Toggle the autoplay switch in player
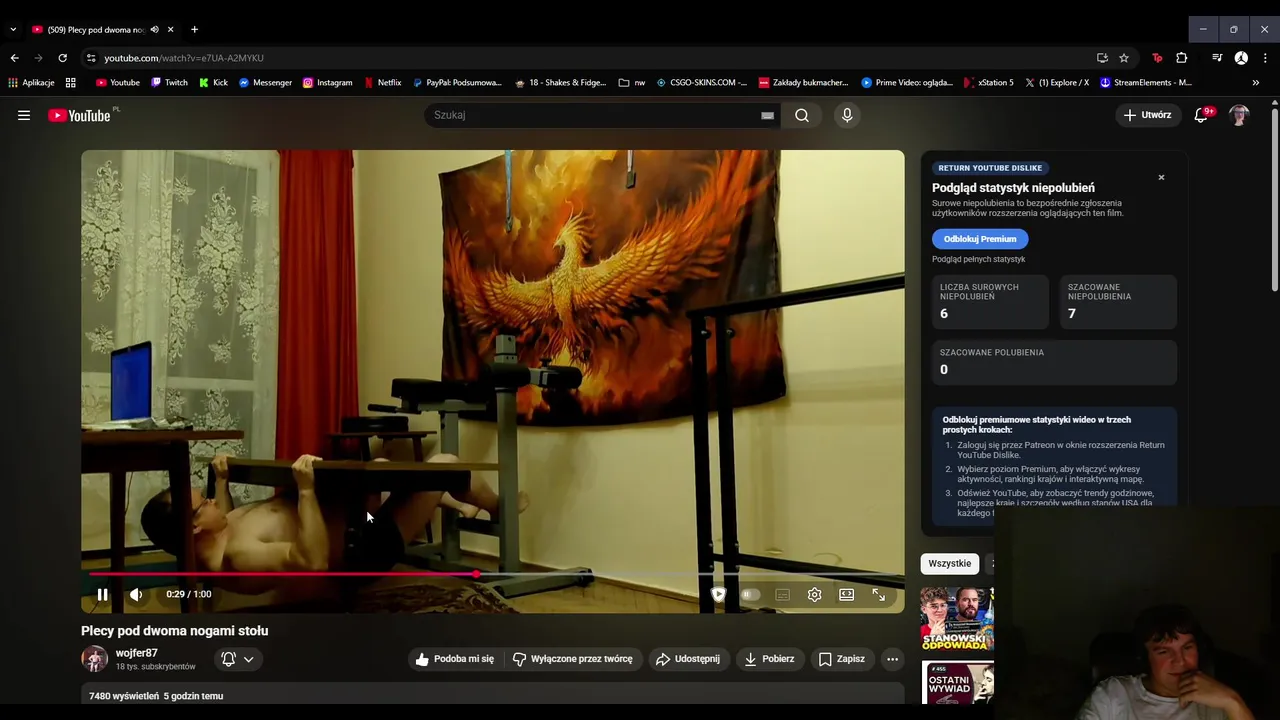The height and width of the screenshot is (720, 1280). [750, 594]
